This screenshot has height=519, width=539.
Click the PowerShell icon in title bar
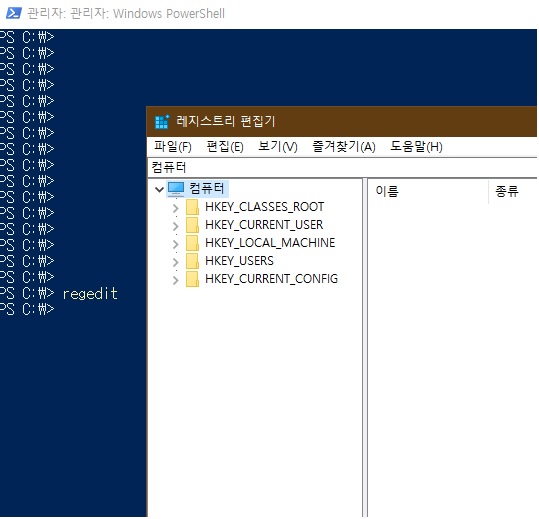[x=14, y=14]
